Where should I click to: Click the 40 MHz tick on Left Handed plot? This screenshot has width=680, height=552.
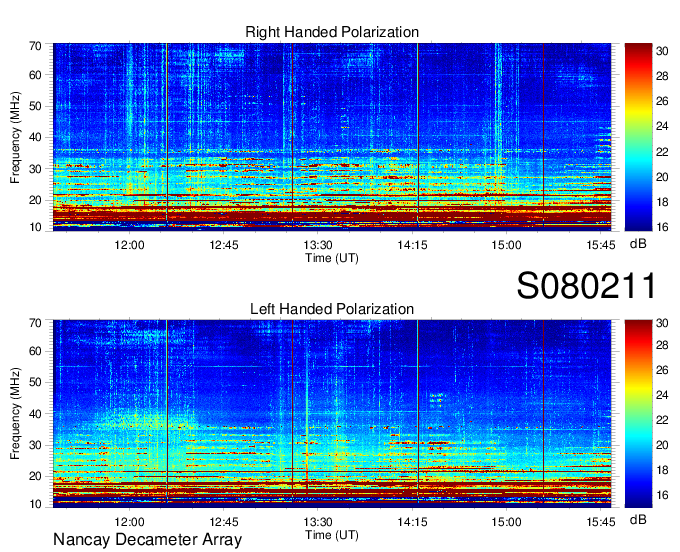pos(35,414)
